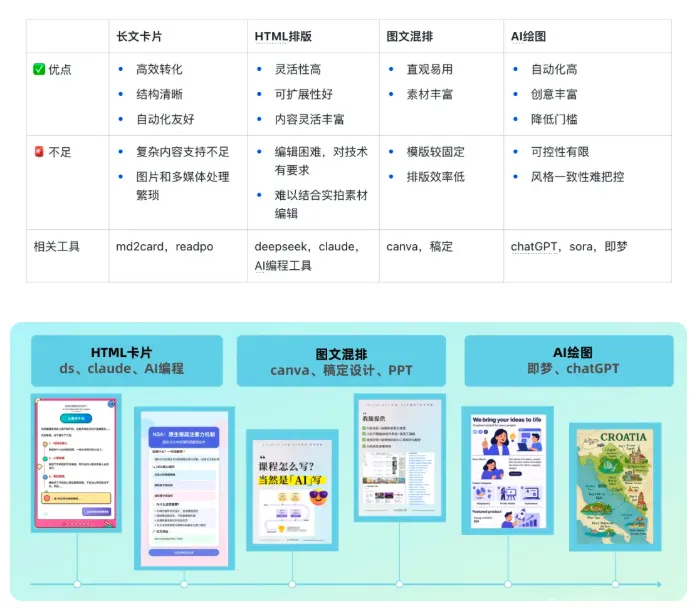The image size is (692, 608).
Task: Click the timeline dot under the ideas-to-life illustration
Action: [x=508, y=584]
